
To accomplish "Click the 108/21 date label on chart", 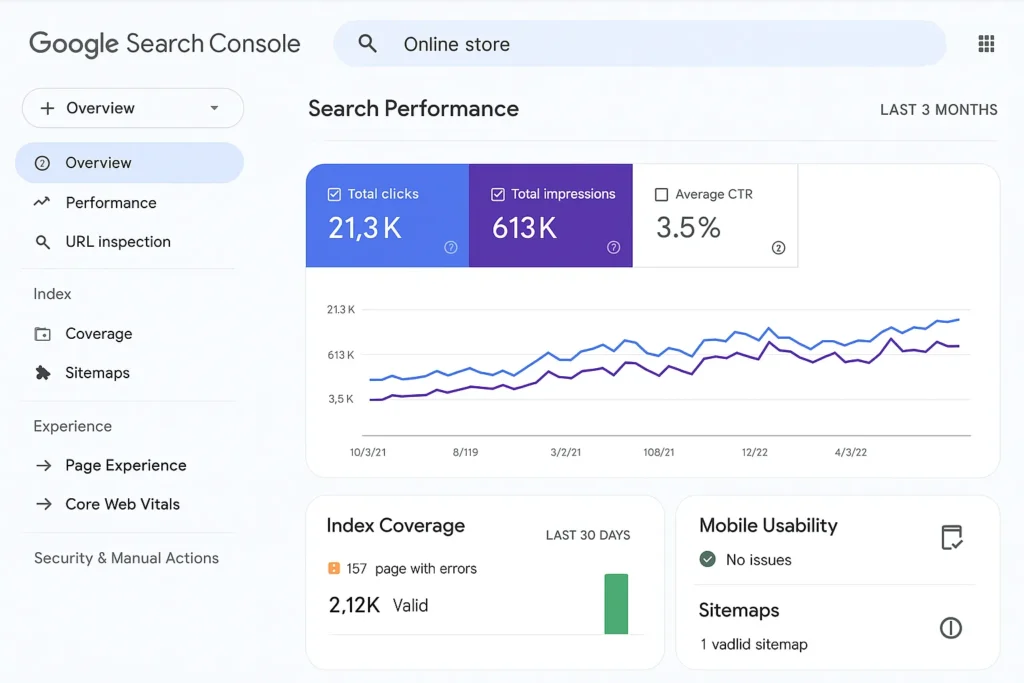I will [658, 452].
